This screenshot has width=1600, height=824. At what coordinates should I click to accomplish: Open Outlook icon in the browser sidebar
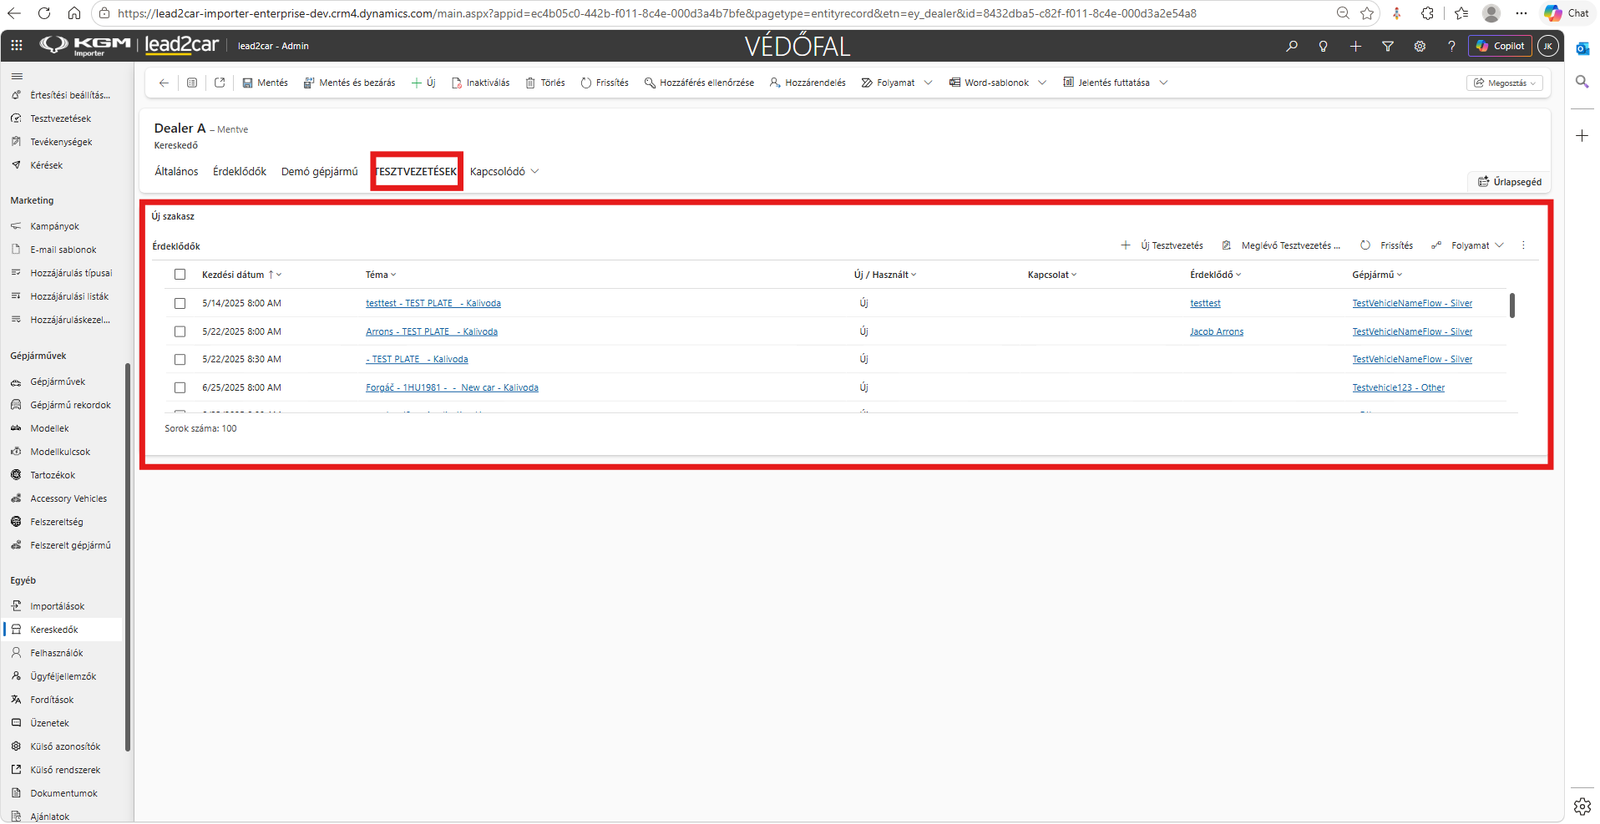pos(1582,49)
